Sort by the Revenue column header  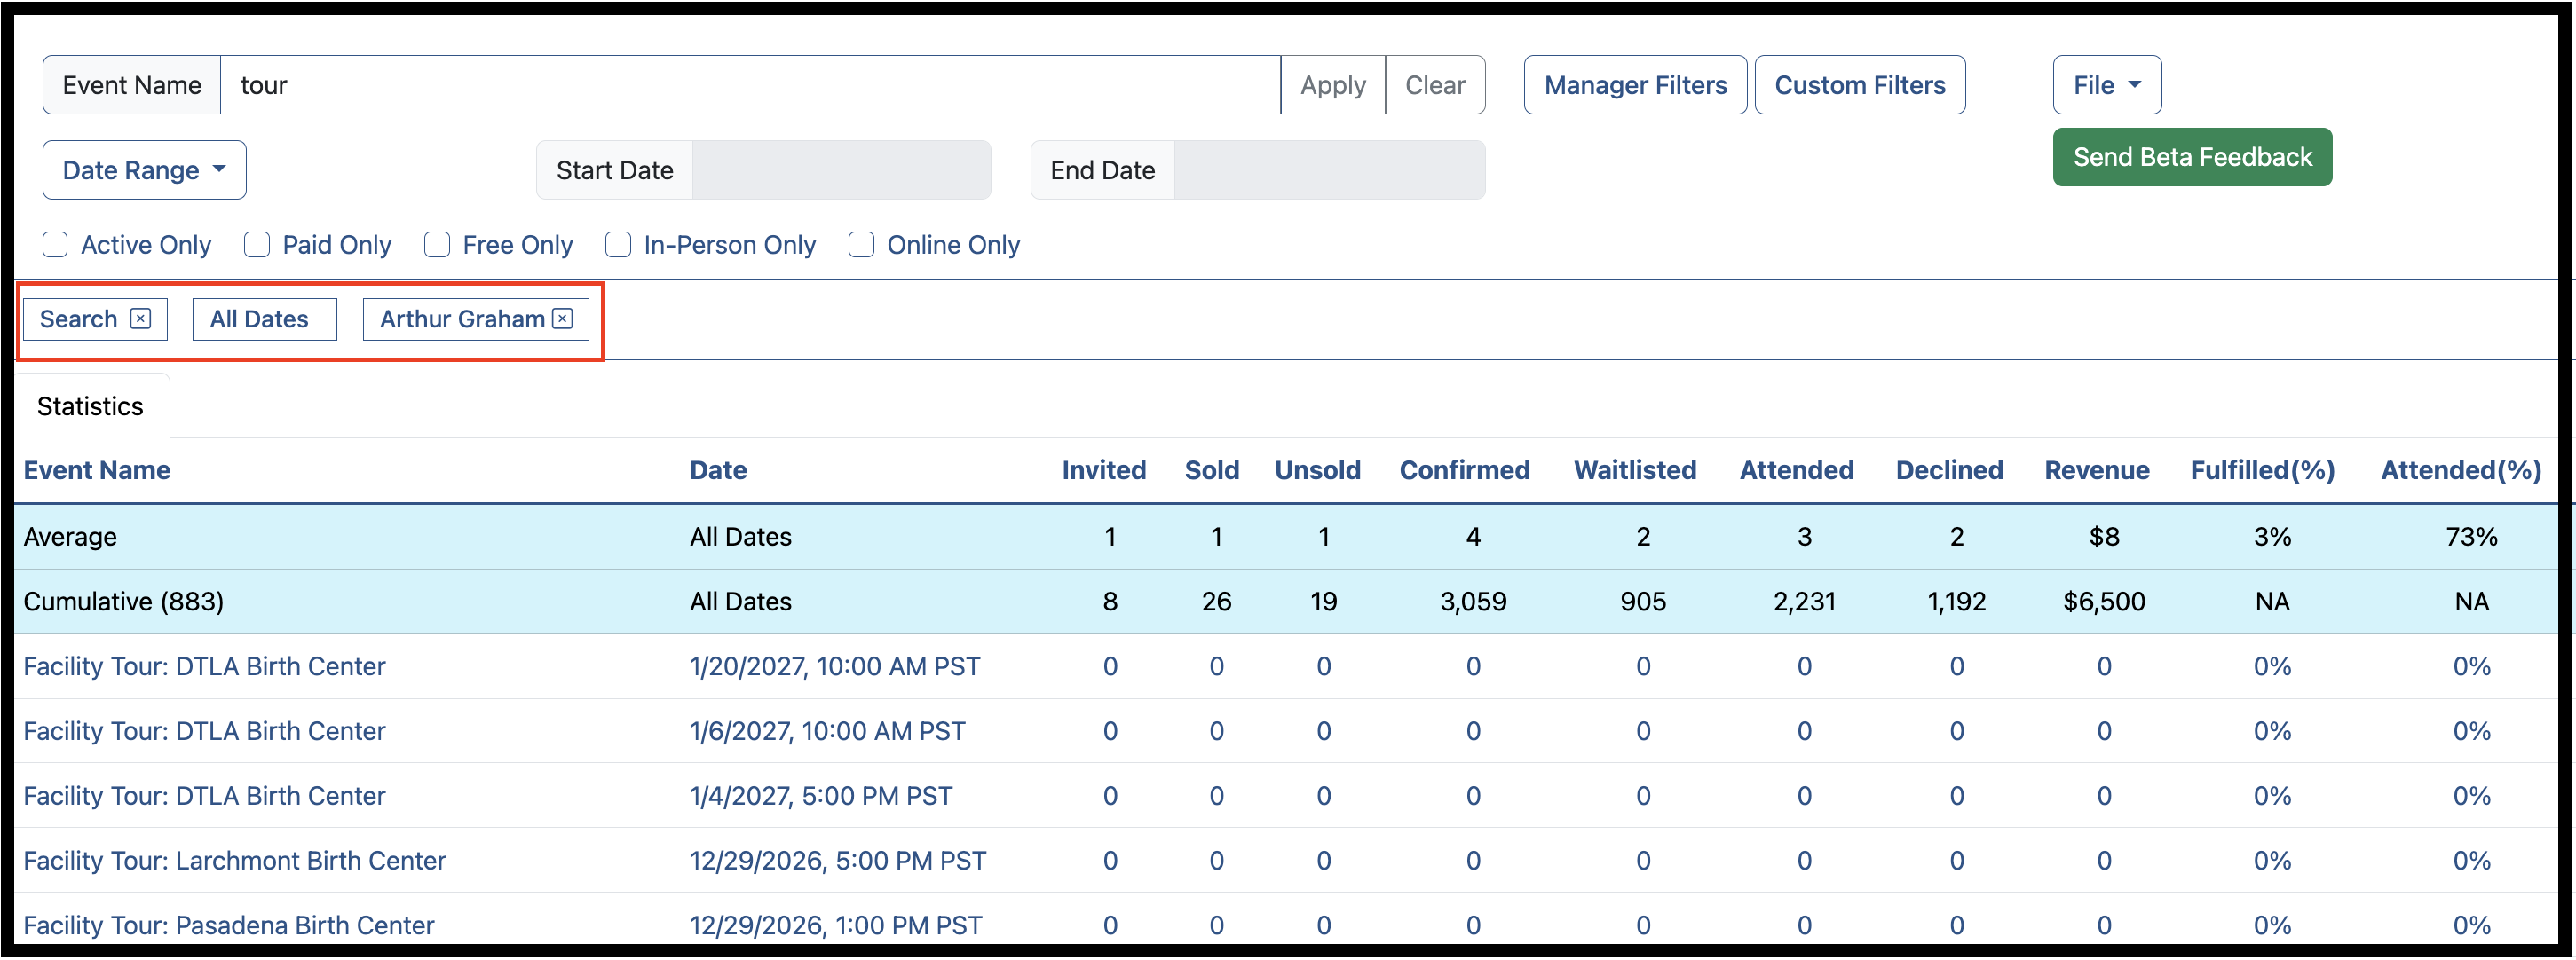(2096, 470)
